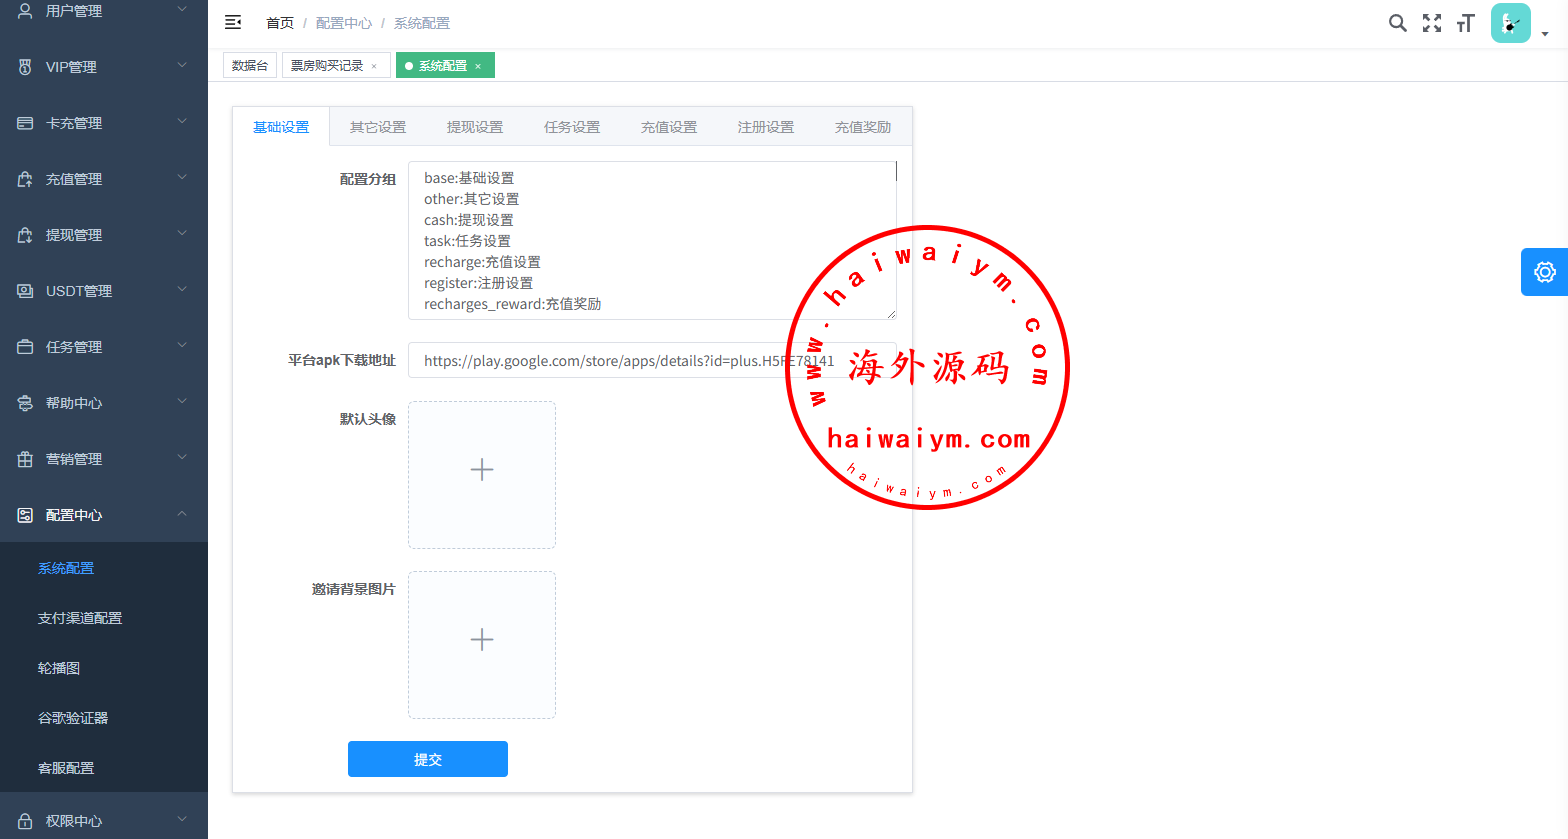Expand the 权限中心 sidebar menu
1568x839 pixels.
pyautogui.click(x=103, y=821)
